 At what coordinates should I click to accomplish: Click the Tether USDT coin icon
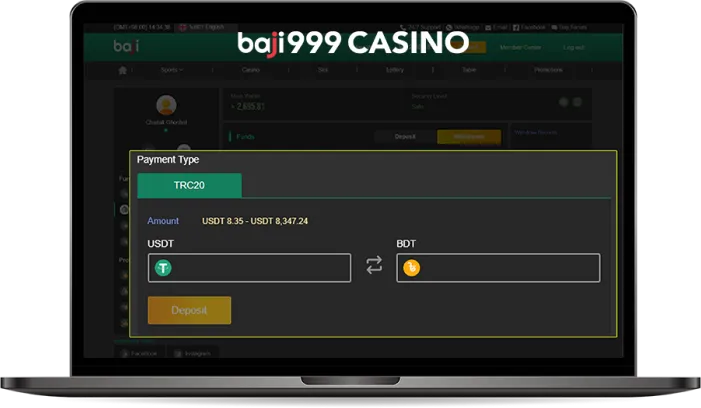pos(163,268)
